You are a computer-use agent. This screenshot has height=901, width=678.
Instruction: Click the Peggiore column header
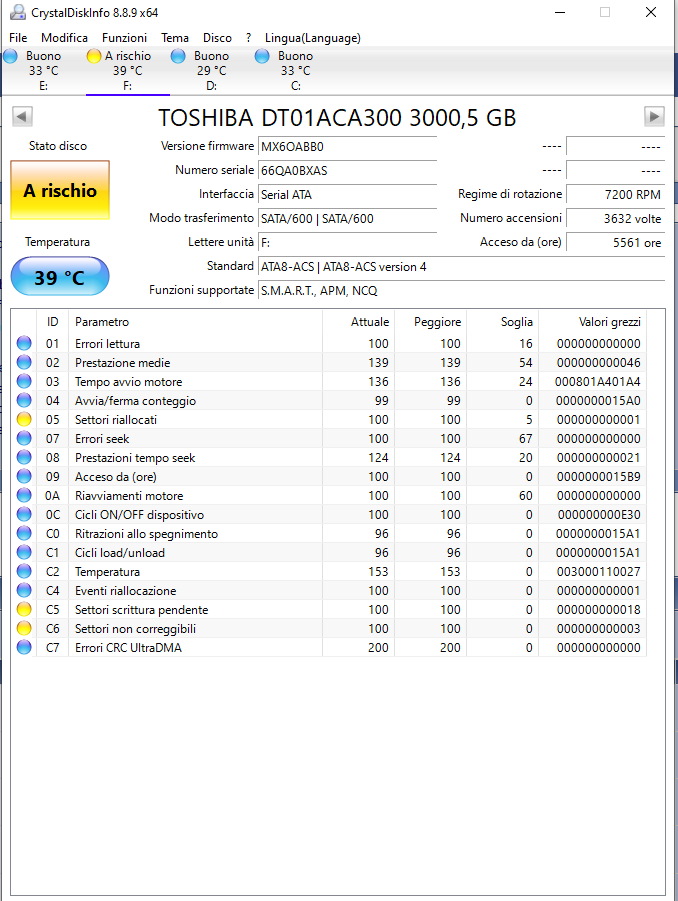tap(430, 322)
